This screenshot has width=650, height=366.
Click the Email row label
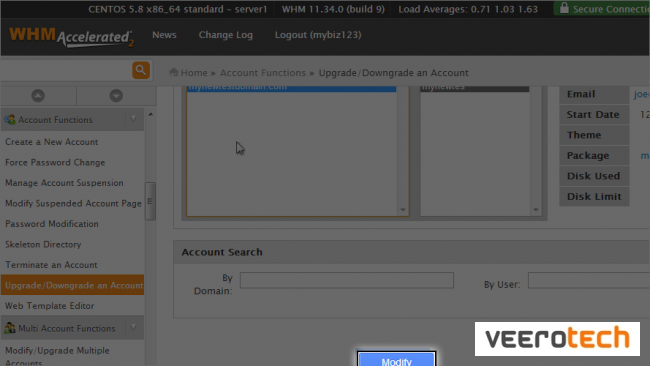click(x=594, y=94)
